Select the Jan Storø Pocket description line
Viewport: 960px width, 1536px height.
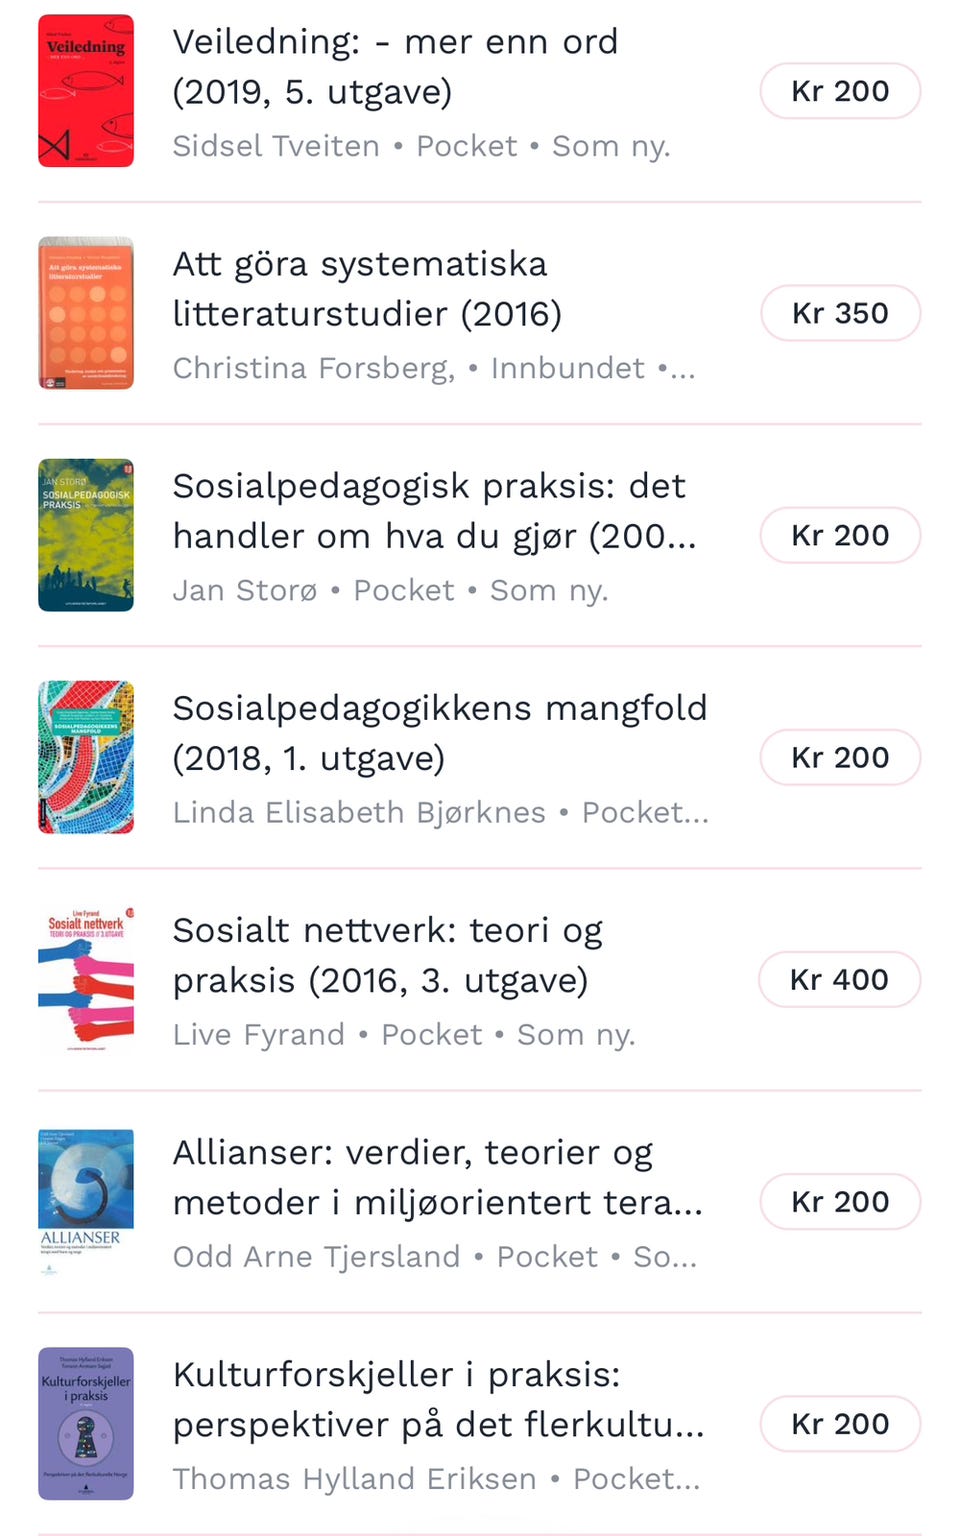(x=390, y=590)
